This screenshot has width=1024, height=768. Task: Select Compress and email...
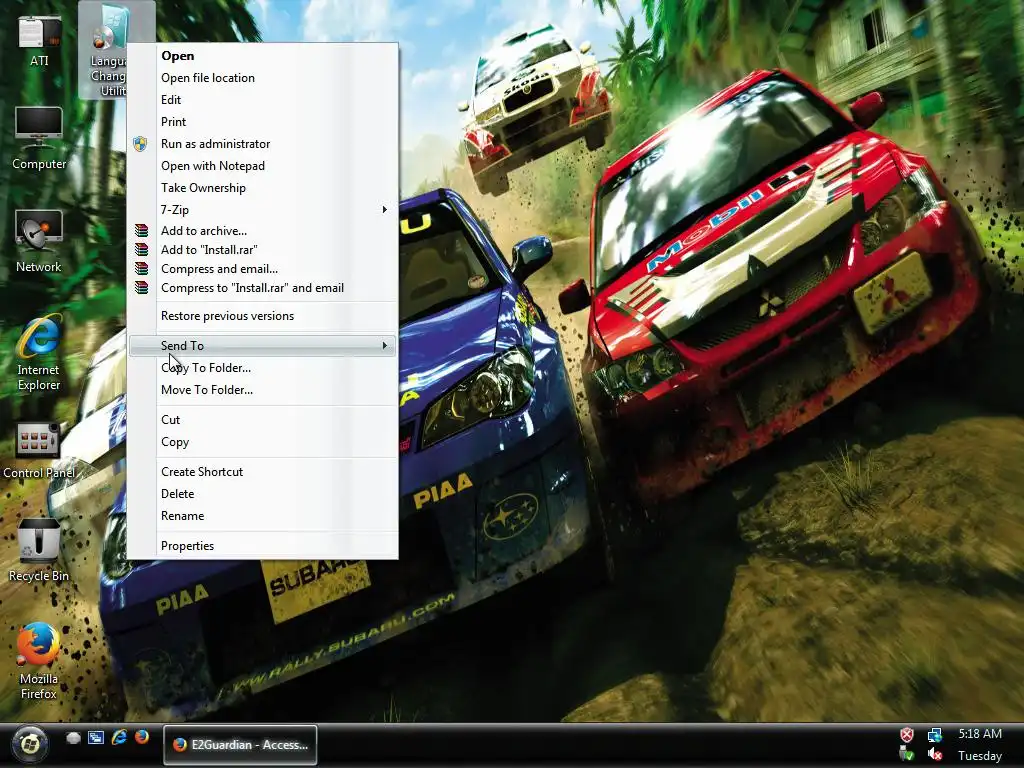pyautogui.click(x=263, y=268)
